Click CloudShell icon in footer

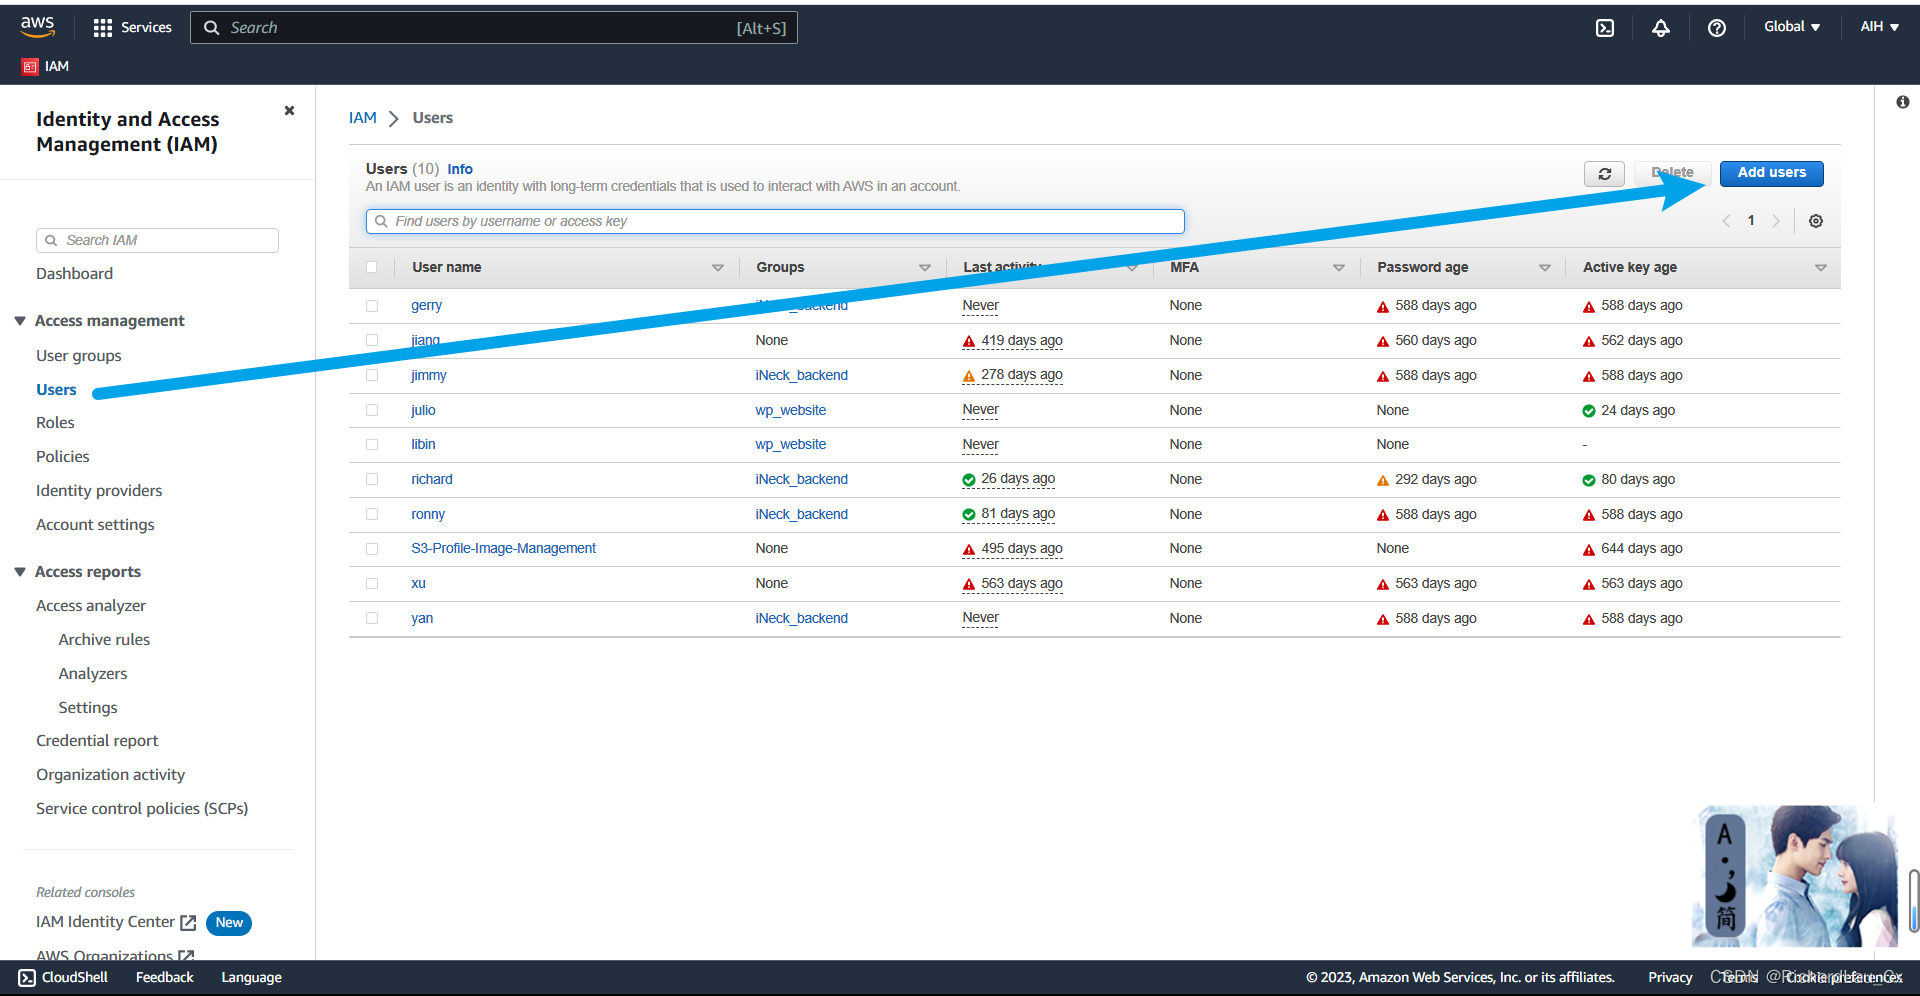click(27, 978)
